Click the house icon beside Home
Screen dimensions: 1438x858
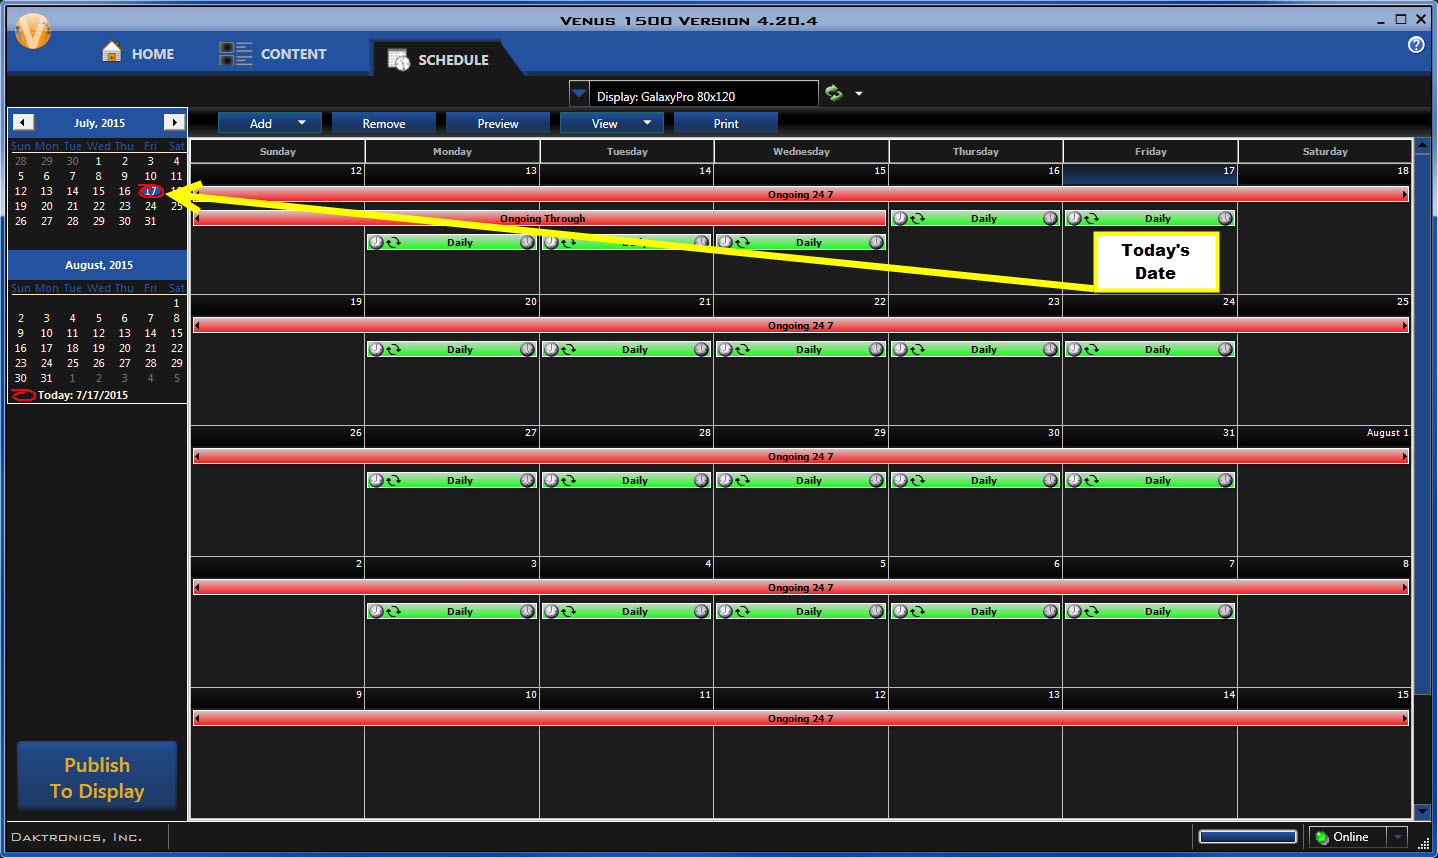[x=112, y=52]
